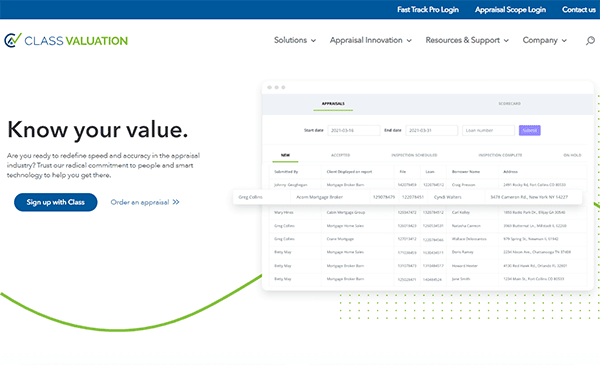This screenshot has height=365, width=600.
Task: Open the site search magnifier icon
Action: (x=590, y=40)
